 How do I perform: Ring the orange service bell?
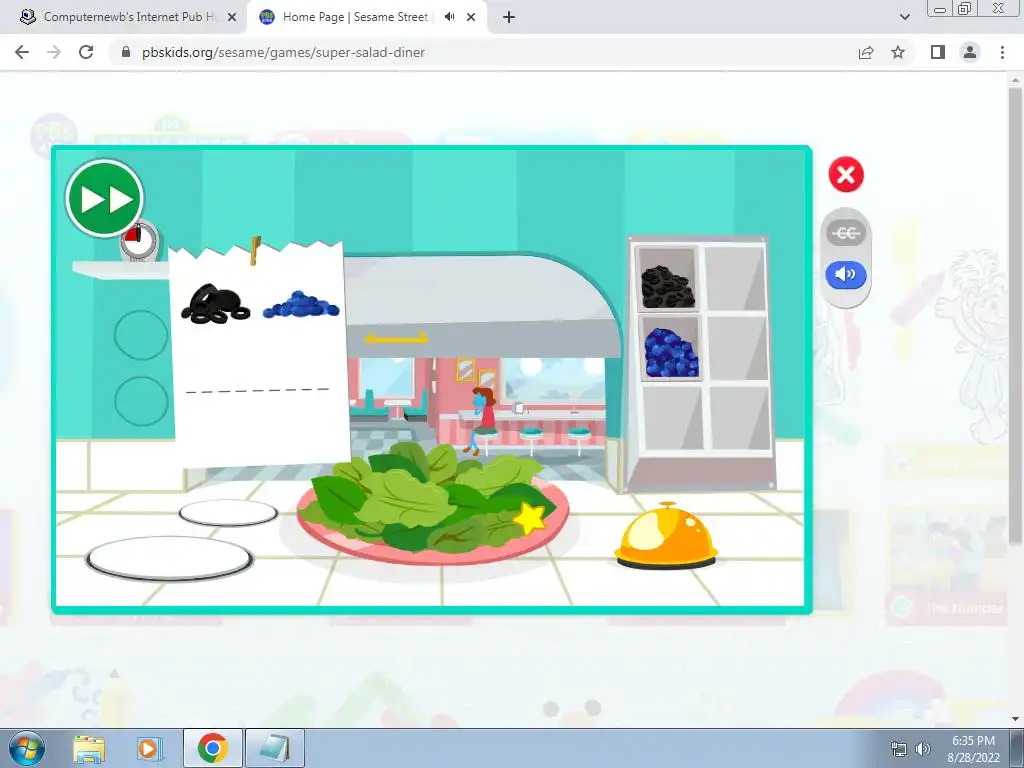(666, 537)
